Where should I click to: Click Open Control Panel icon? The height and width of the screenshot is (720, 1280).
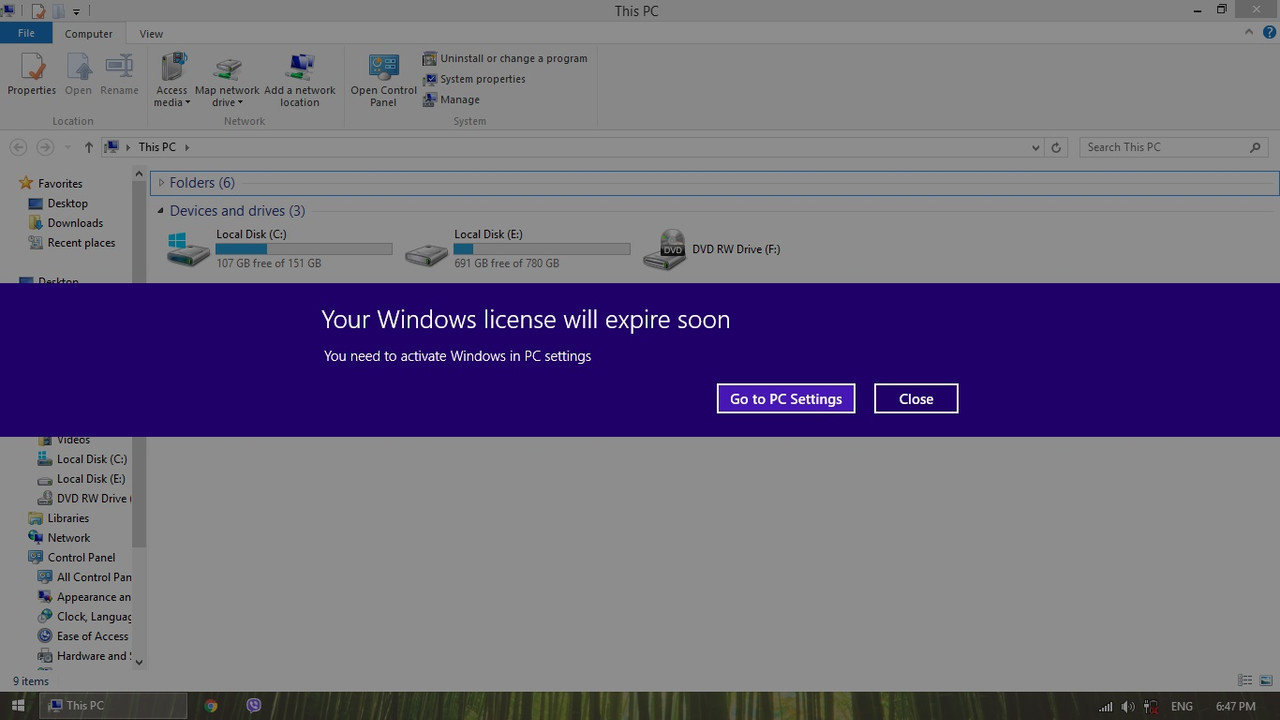[x=384, y=80]
